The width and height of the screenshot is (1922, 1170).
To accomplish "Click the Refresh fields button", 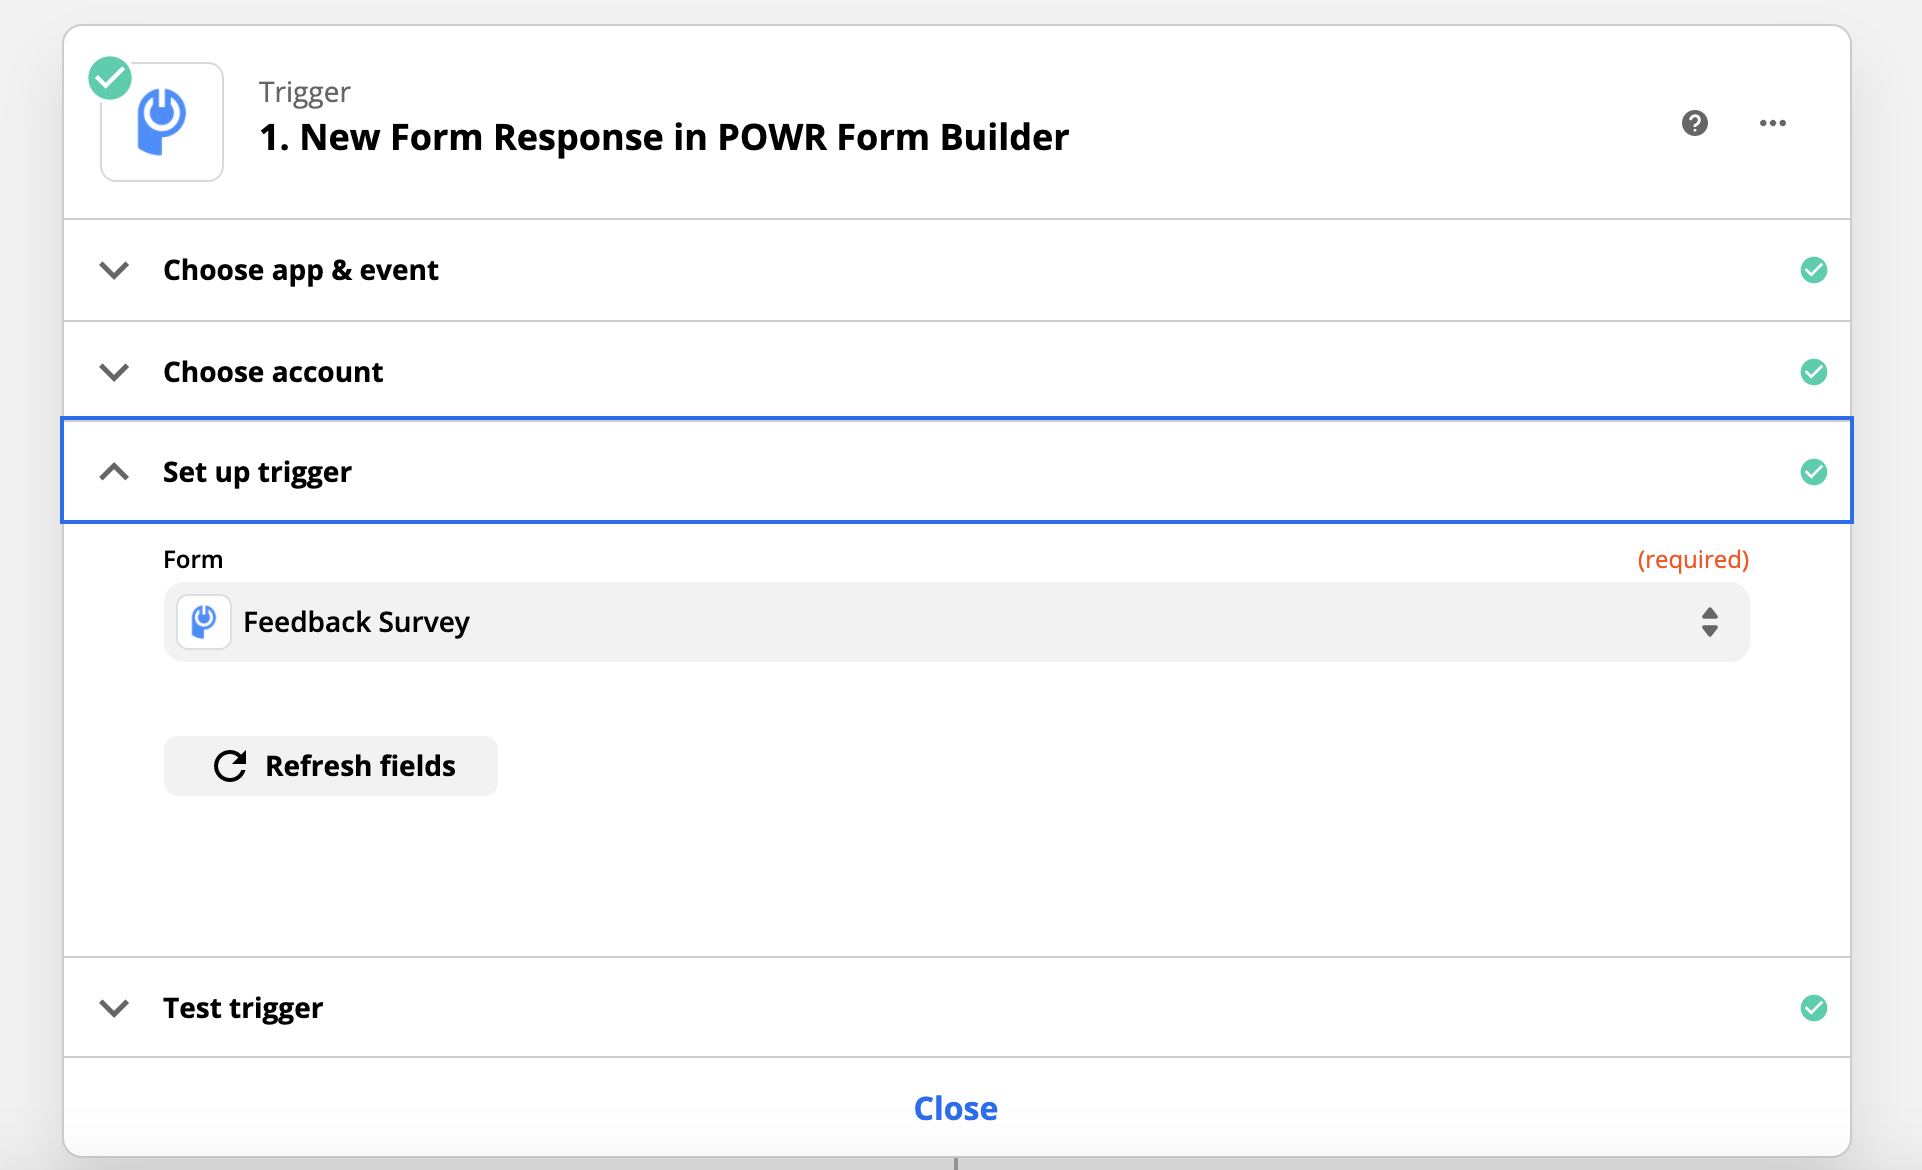I will pyautogui.click(x=331, y=766).
